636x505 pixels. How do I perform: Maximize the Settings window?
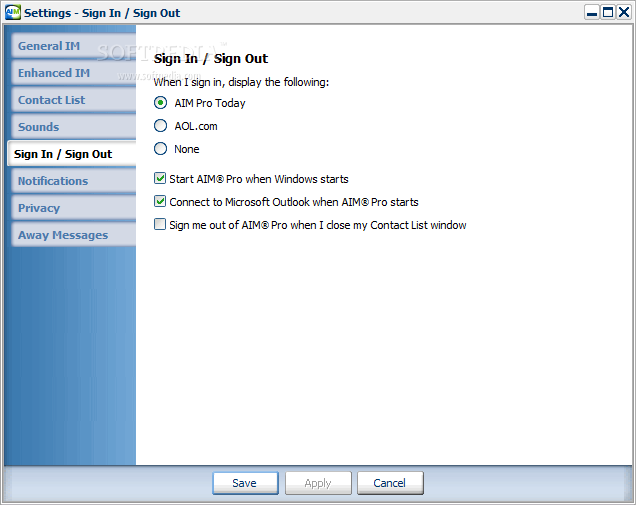tap(608, 13)
